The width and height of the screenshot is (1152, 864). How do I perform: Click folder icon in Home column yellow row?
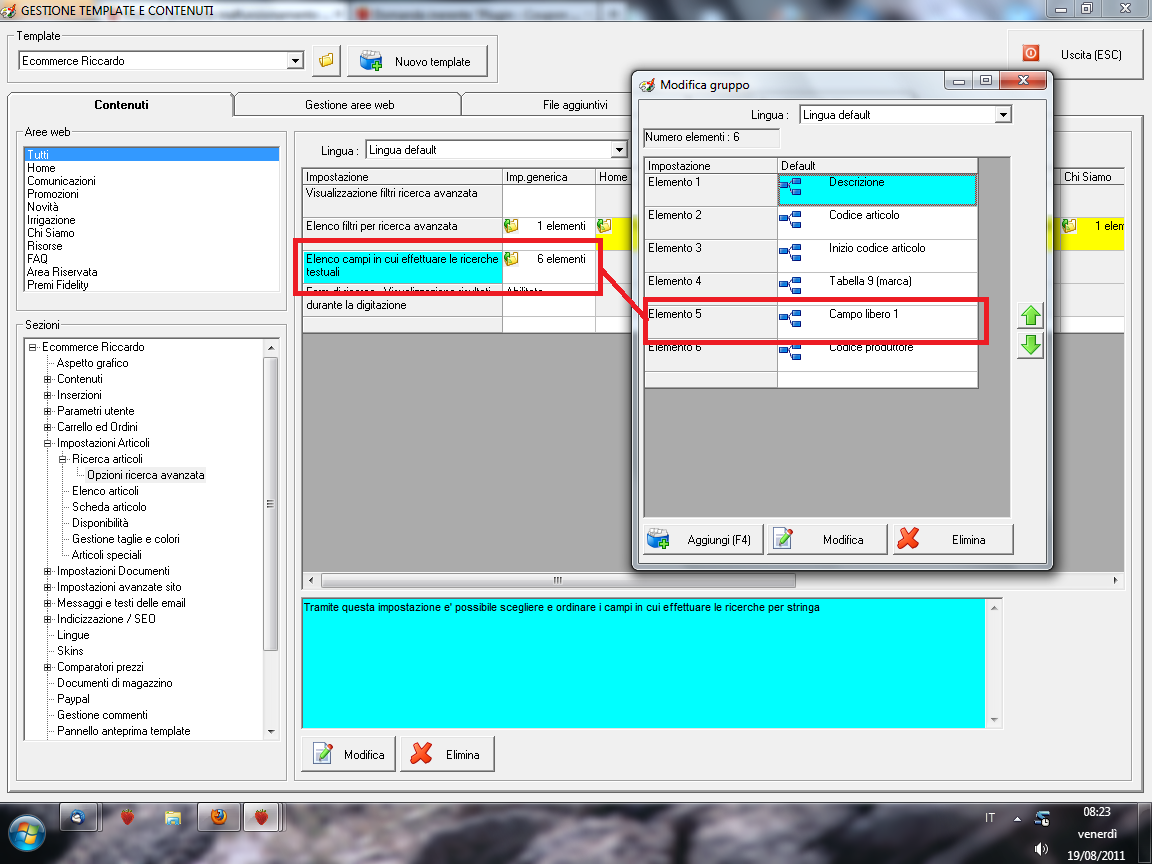pos(604,226)
